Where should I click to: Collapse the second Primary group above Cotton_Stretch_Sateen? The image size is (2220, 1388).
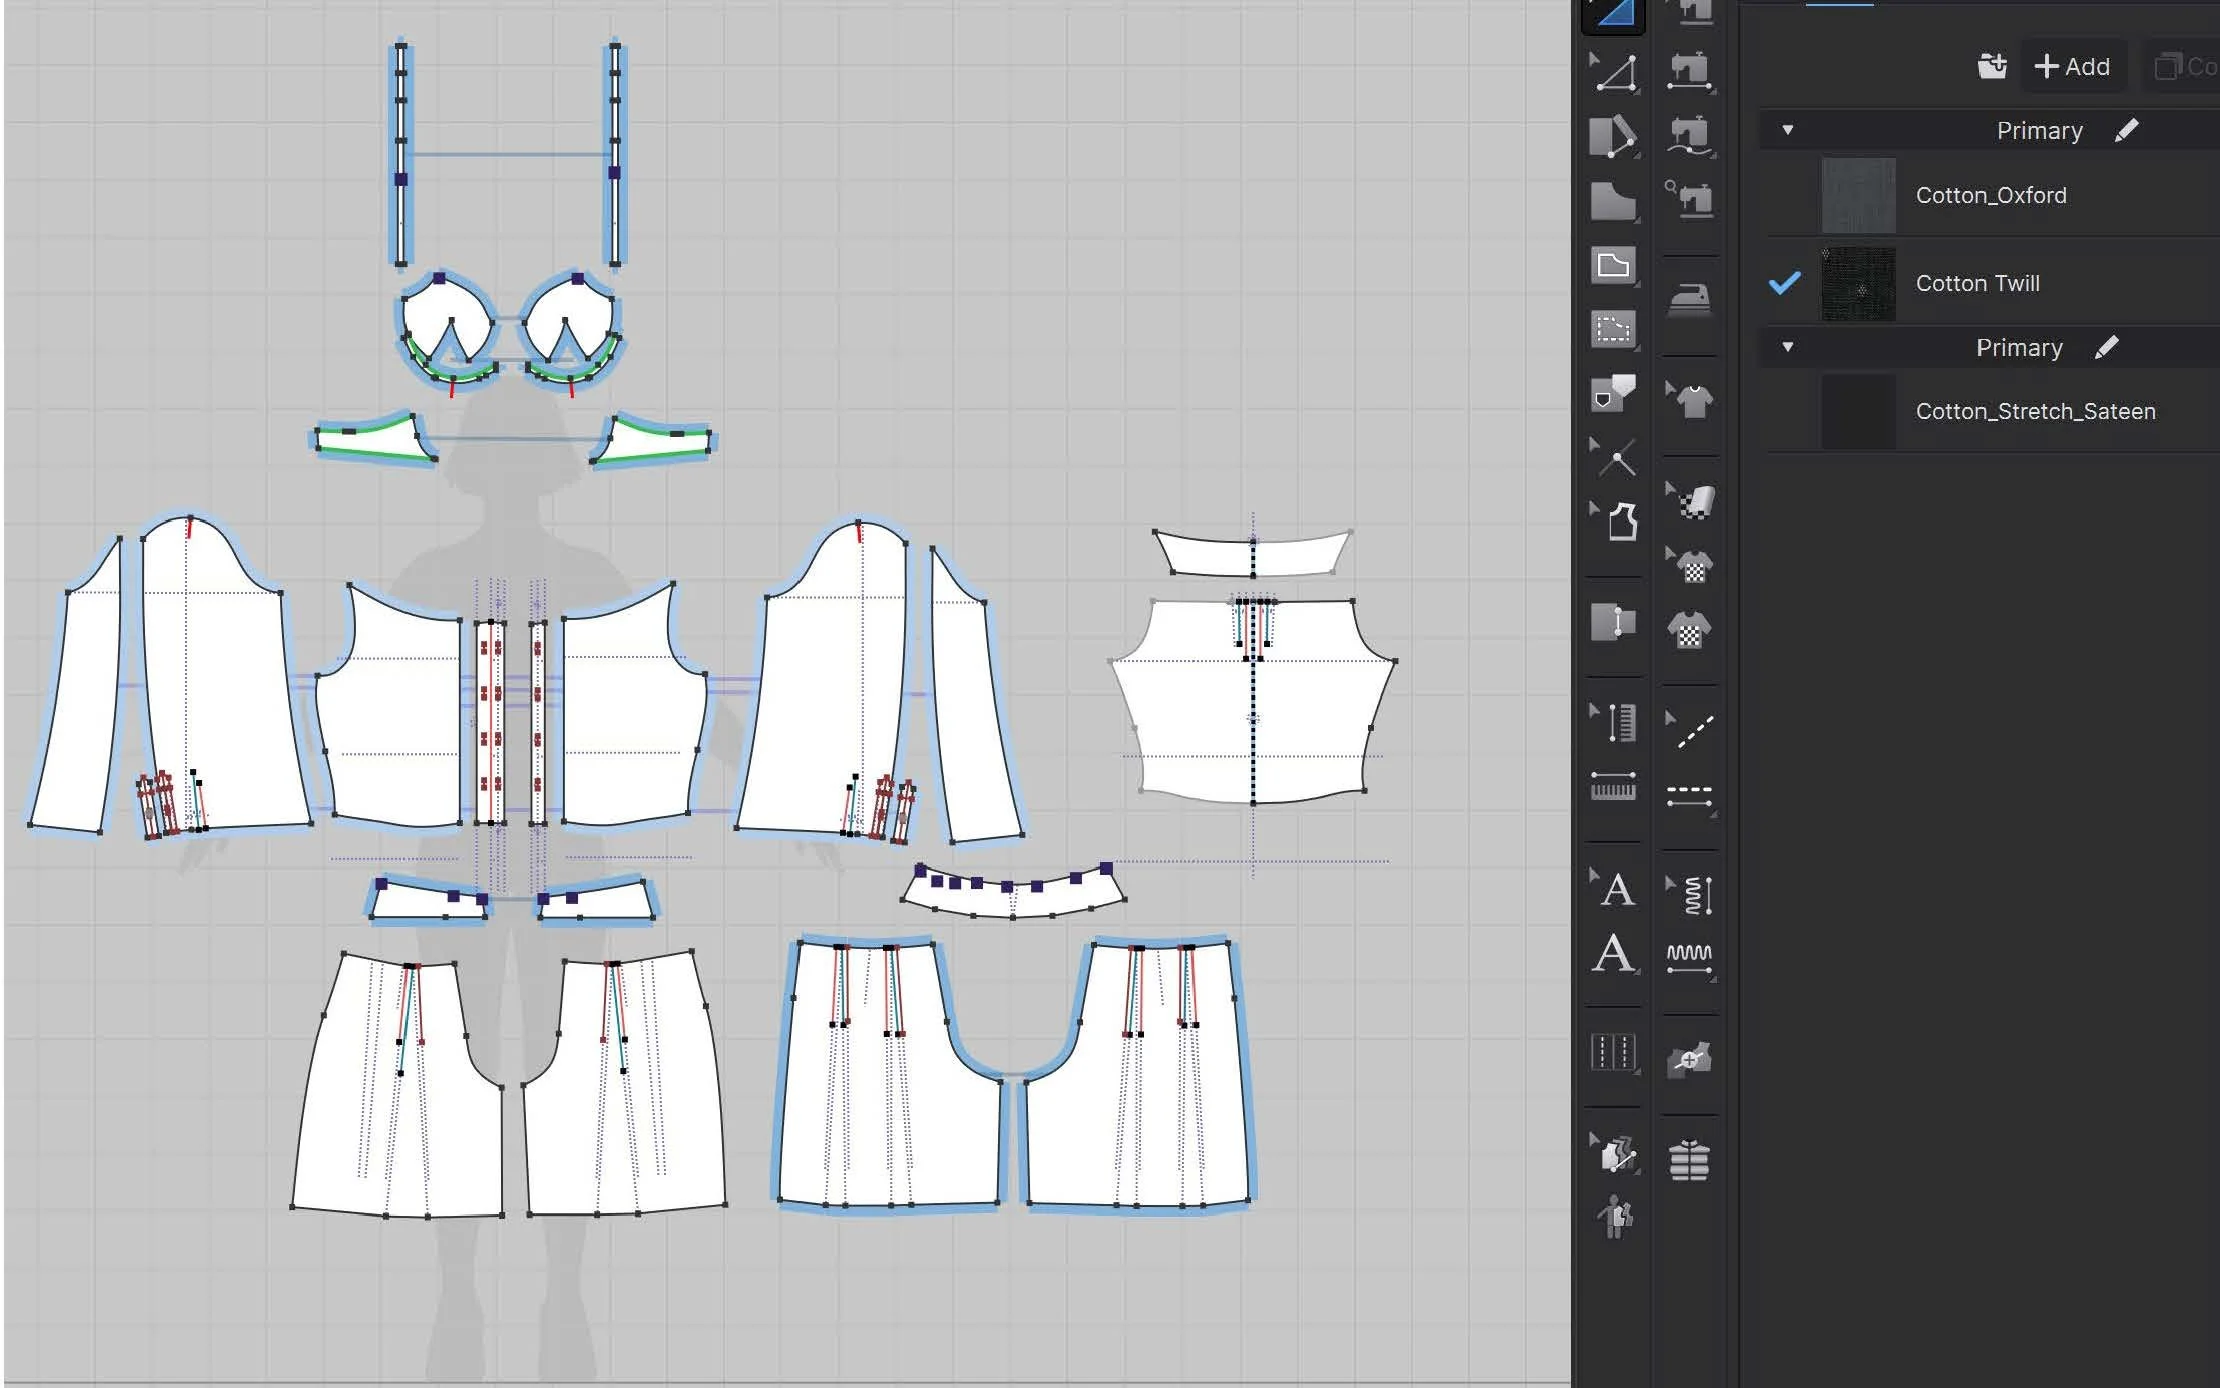pos(1788,347)
